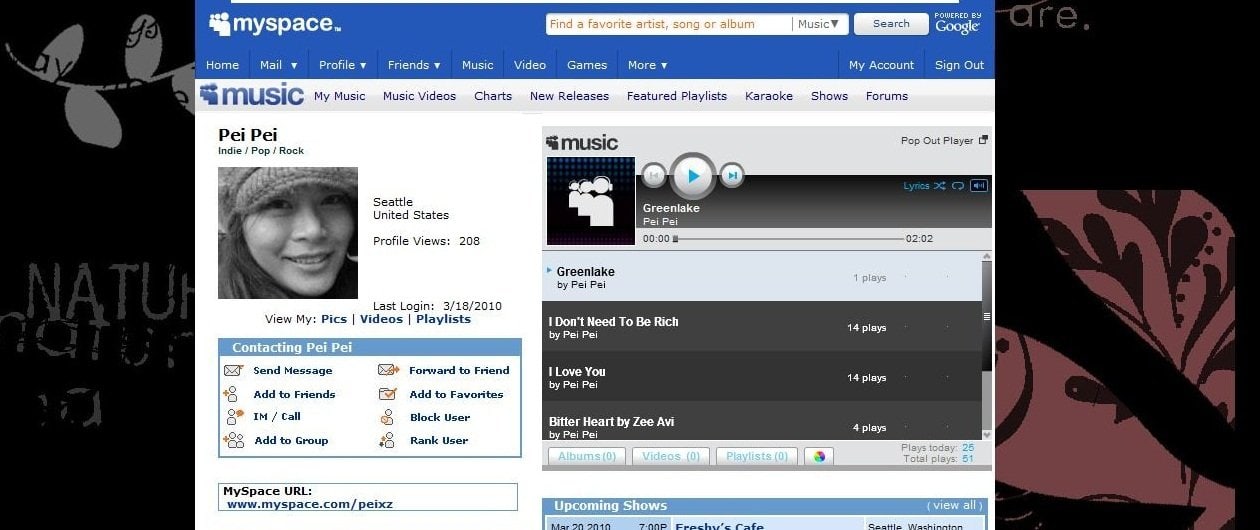This screenshot has height=530, width=1260.
Task: Toggle the player volume button
Action: [979, 186]
